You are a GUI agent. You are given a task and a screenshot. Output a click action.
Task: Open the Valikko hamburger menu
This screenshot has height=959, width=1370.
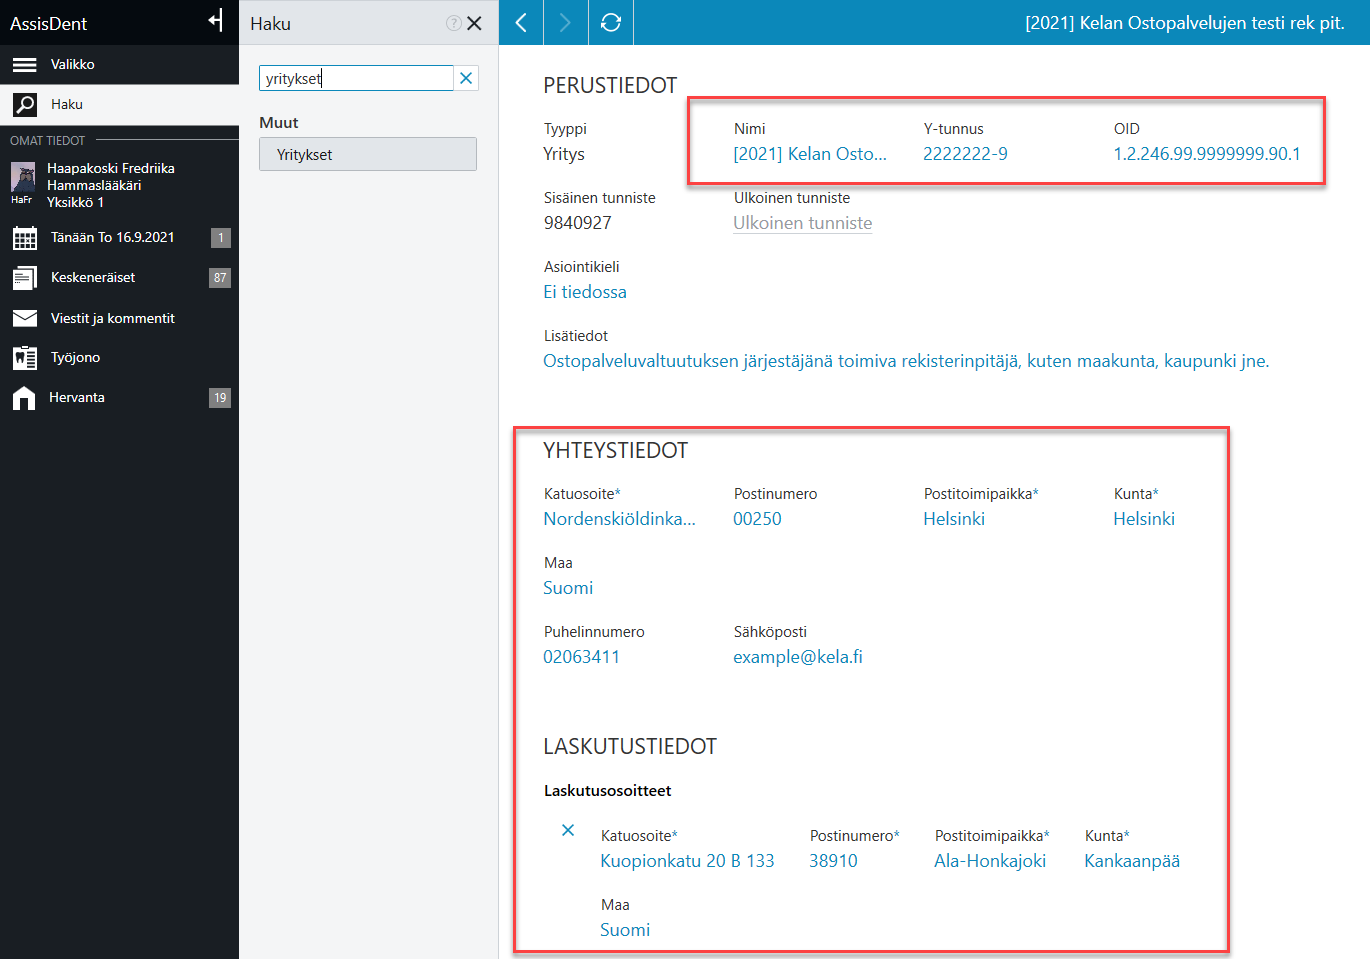click(119, 64)
